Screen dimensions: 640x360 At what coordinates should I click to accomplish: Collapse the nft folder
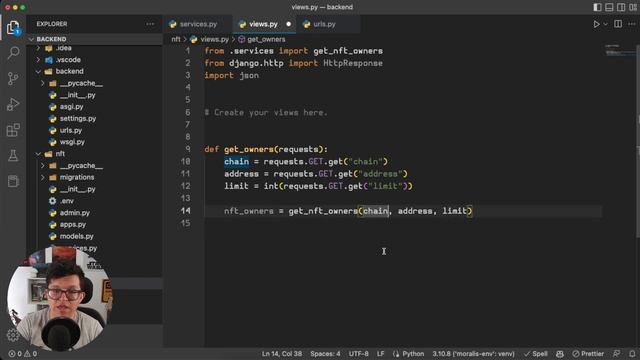tap(60, 153)
